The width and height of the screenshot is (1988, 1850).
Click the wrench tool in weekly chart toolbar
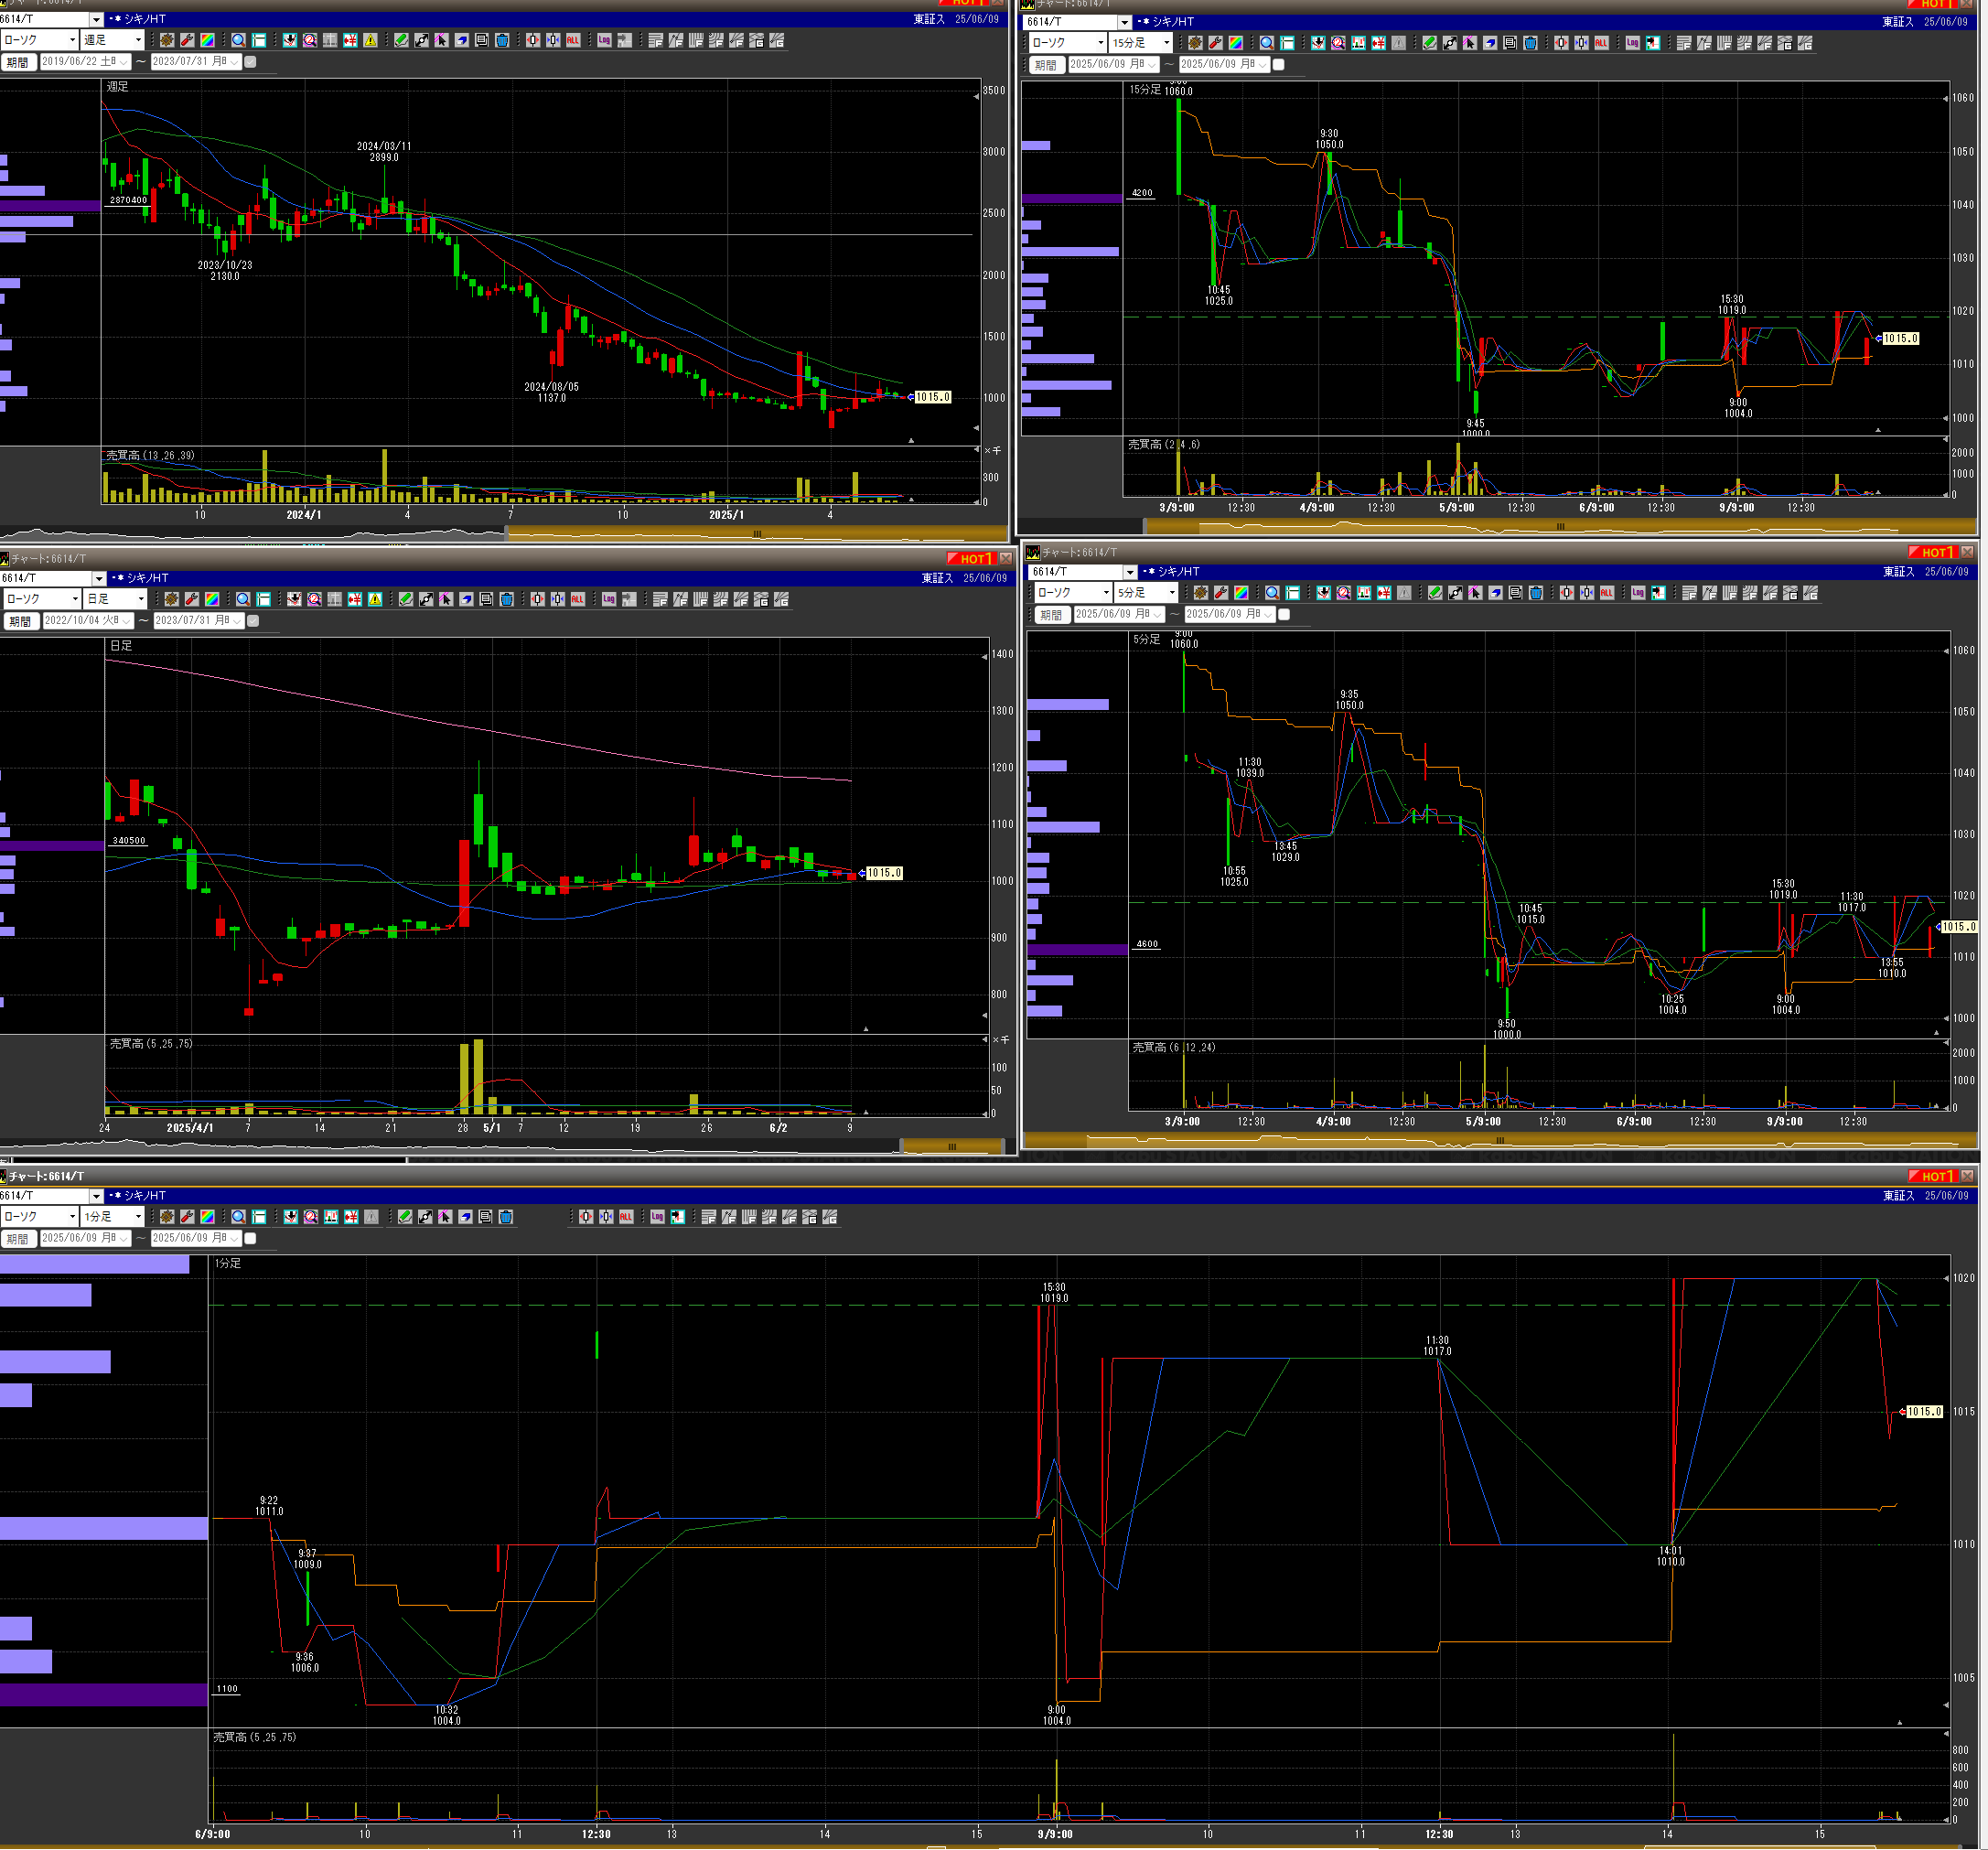pyautogui.click(x=187, y=40)
